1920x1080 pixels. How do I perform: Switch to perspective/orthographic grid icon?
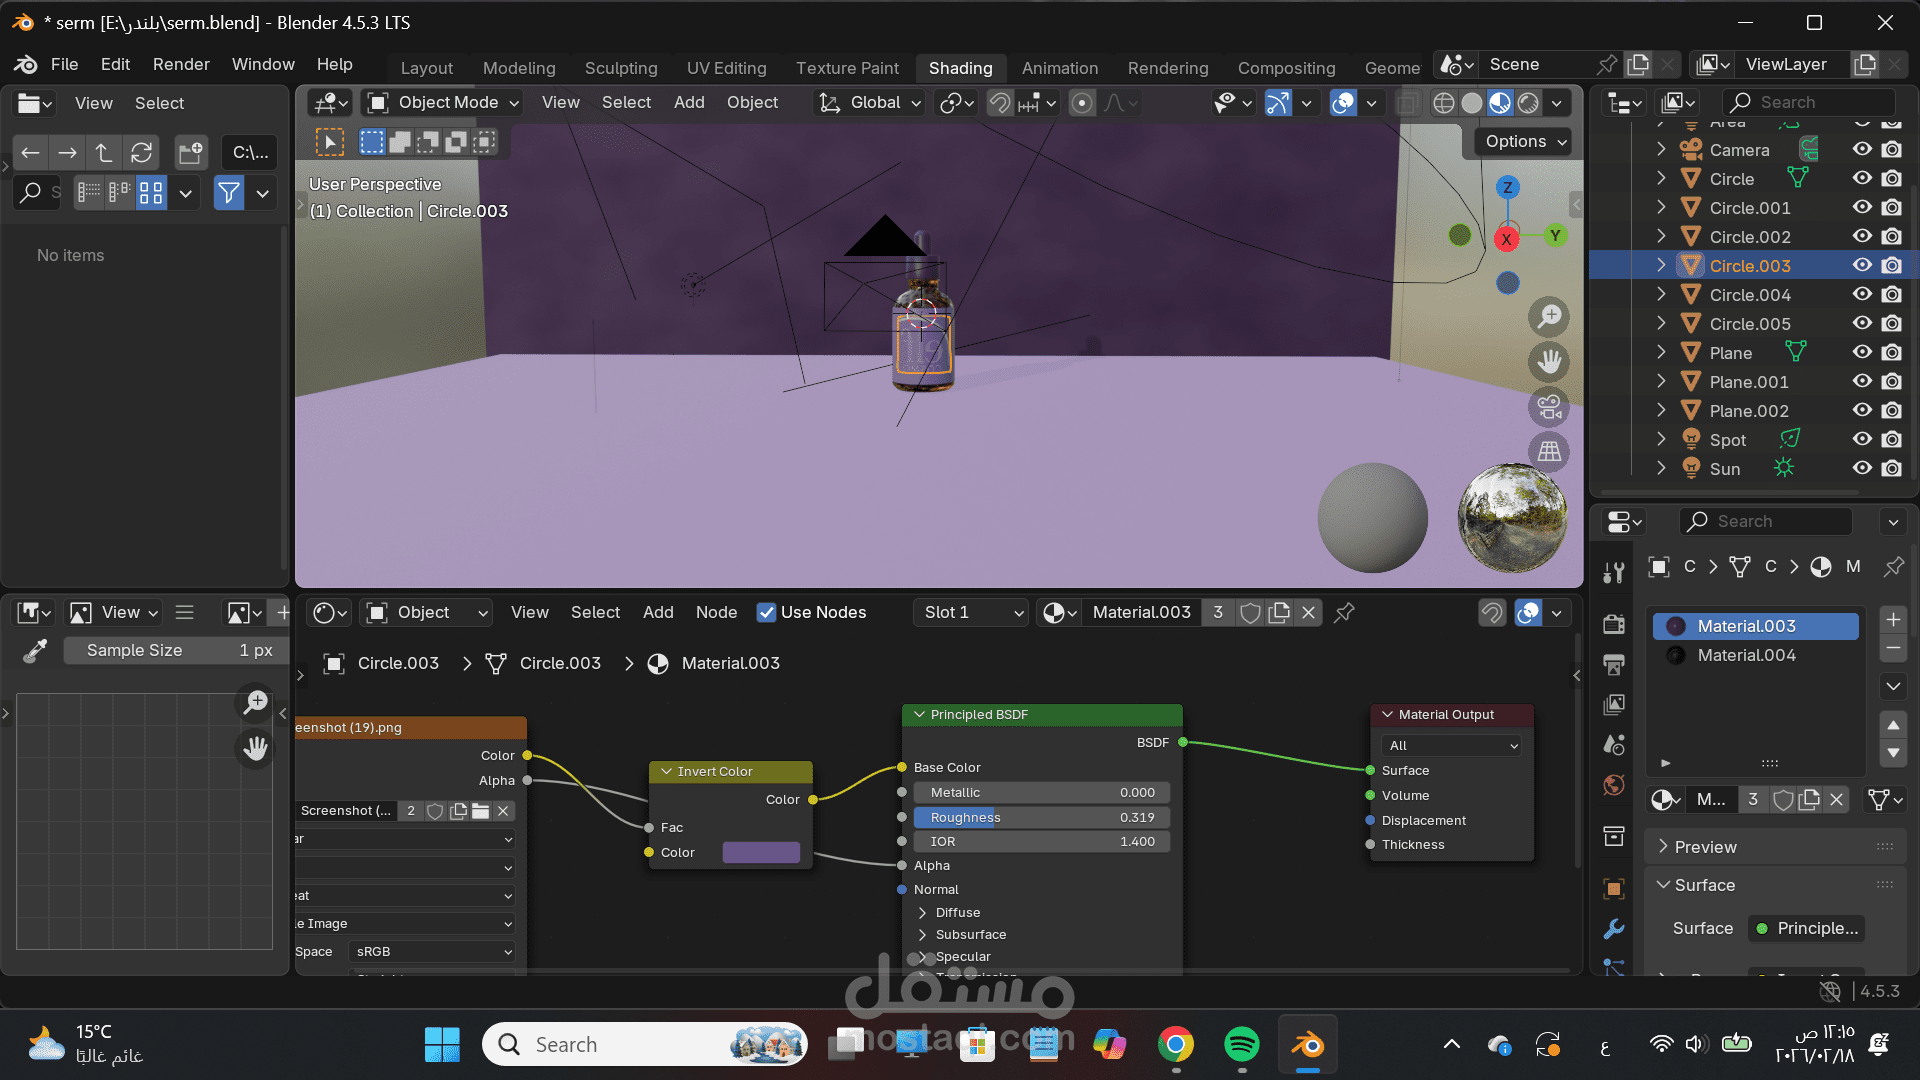pyautogui.click(x=1549, y=452)
